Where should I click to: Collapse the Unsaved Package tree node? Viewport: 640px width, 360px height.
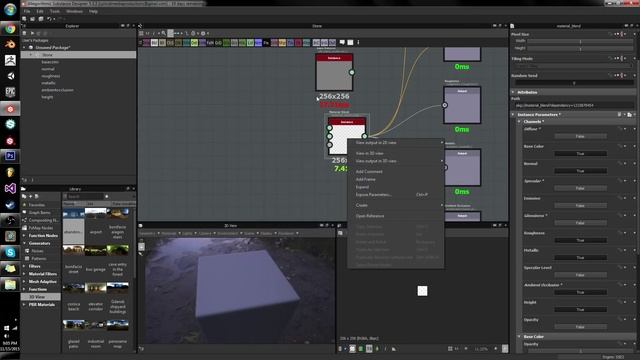pos(24,47)
